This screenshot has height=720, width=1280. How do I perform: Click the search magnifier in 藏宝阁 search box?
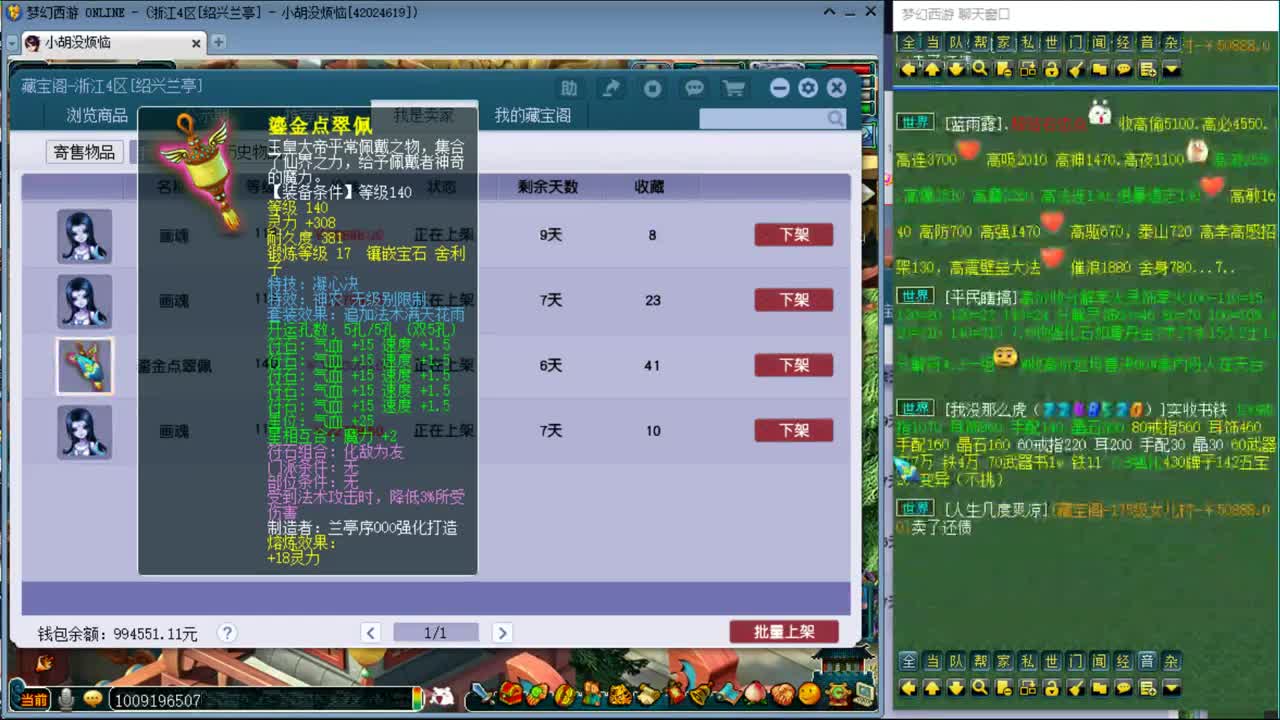point(836,119)
